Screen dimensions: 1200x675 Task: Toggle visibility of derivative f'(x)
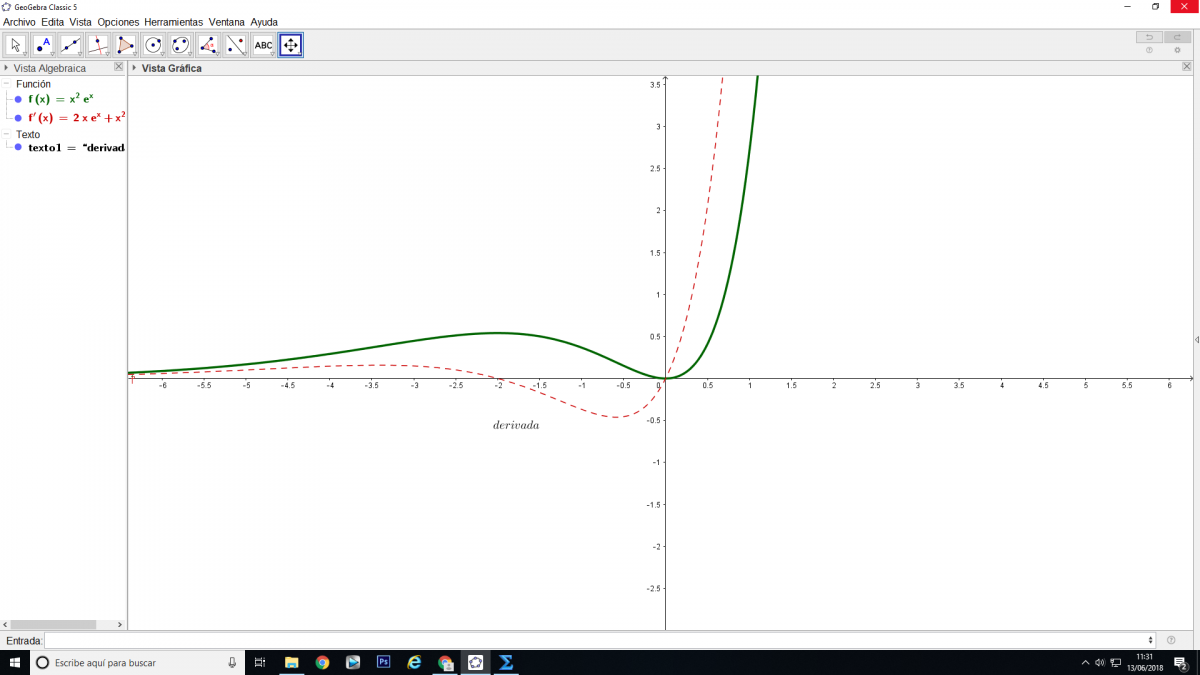click(x=18, y=118)
